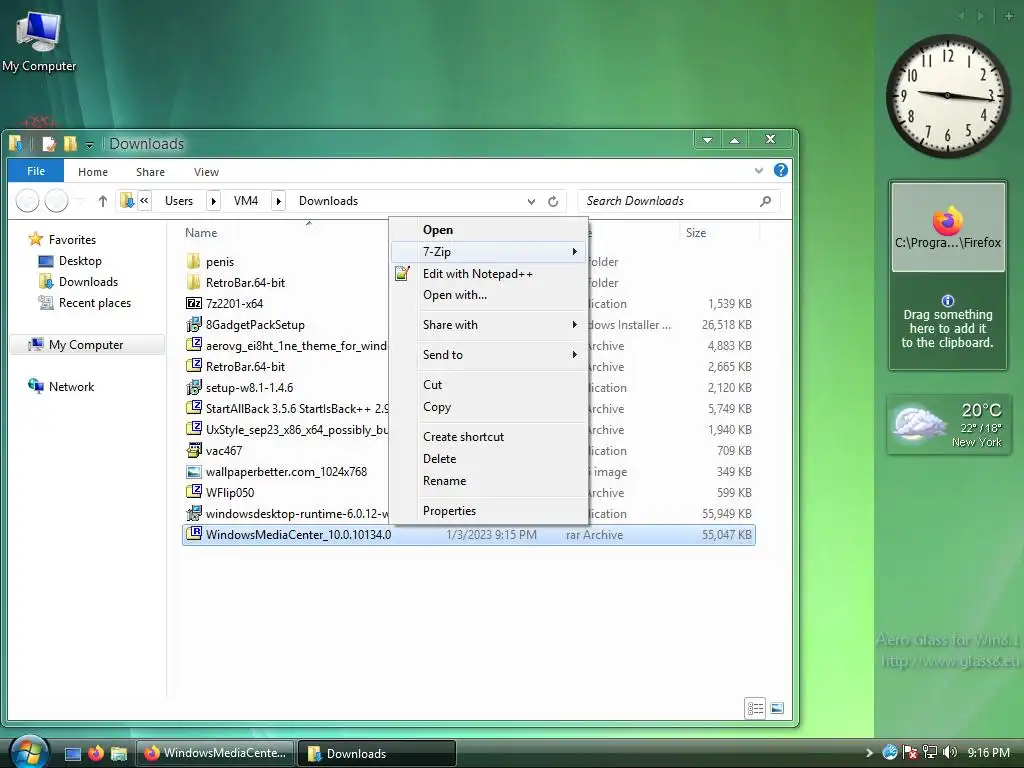Open the Share ribbon tab

[x=150, y=172]
